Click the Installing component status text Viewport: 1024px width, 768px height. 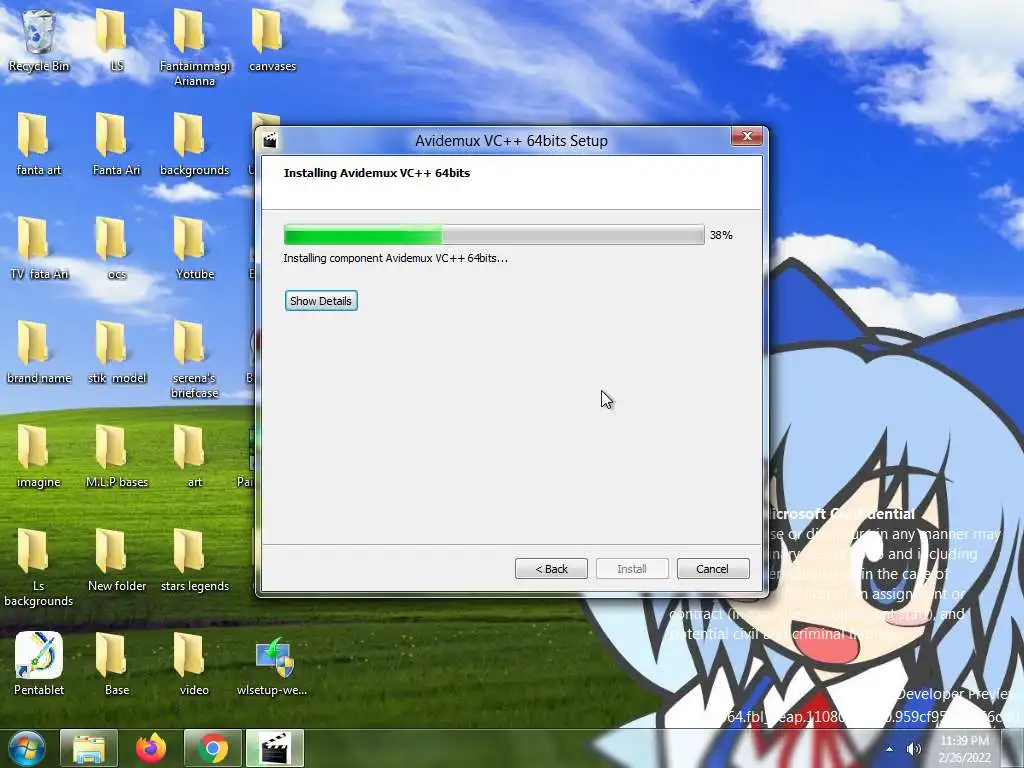(x=395, y=258)
